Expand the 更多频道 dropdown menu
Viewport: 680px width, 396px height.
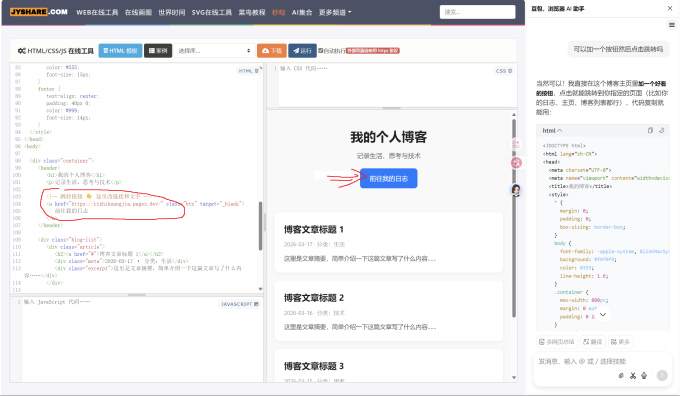(x=335, y=12)
